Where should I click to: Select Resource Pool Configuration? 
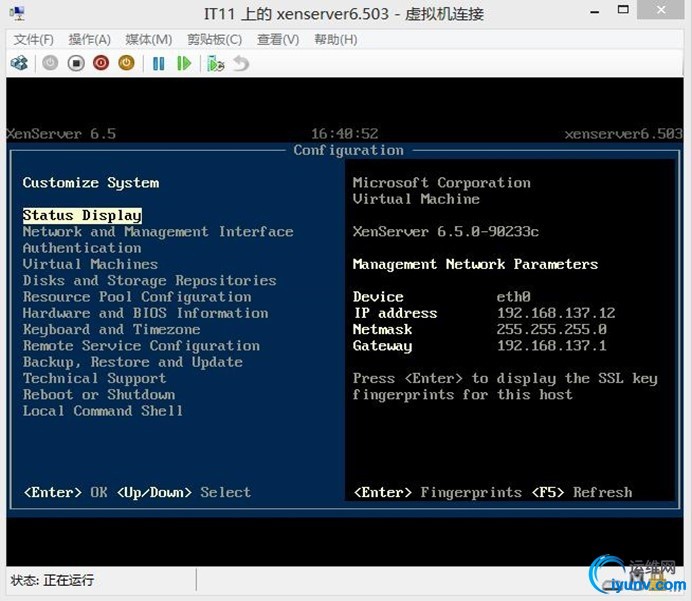[137, 297]
